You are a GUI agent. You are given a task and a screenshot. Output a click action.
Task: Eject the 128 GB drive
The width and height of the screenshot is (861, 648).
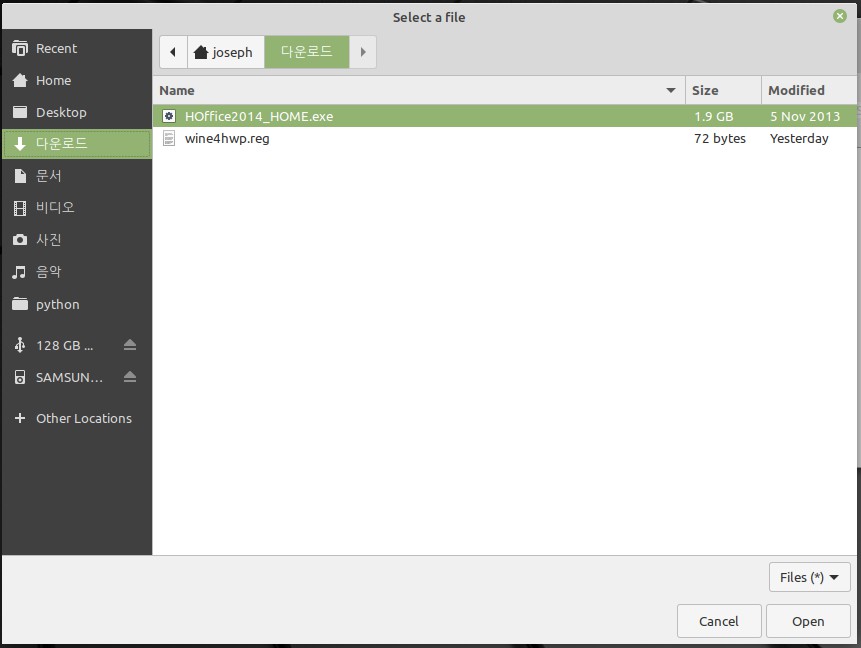click(130, 345)
